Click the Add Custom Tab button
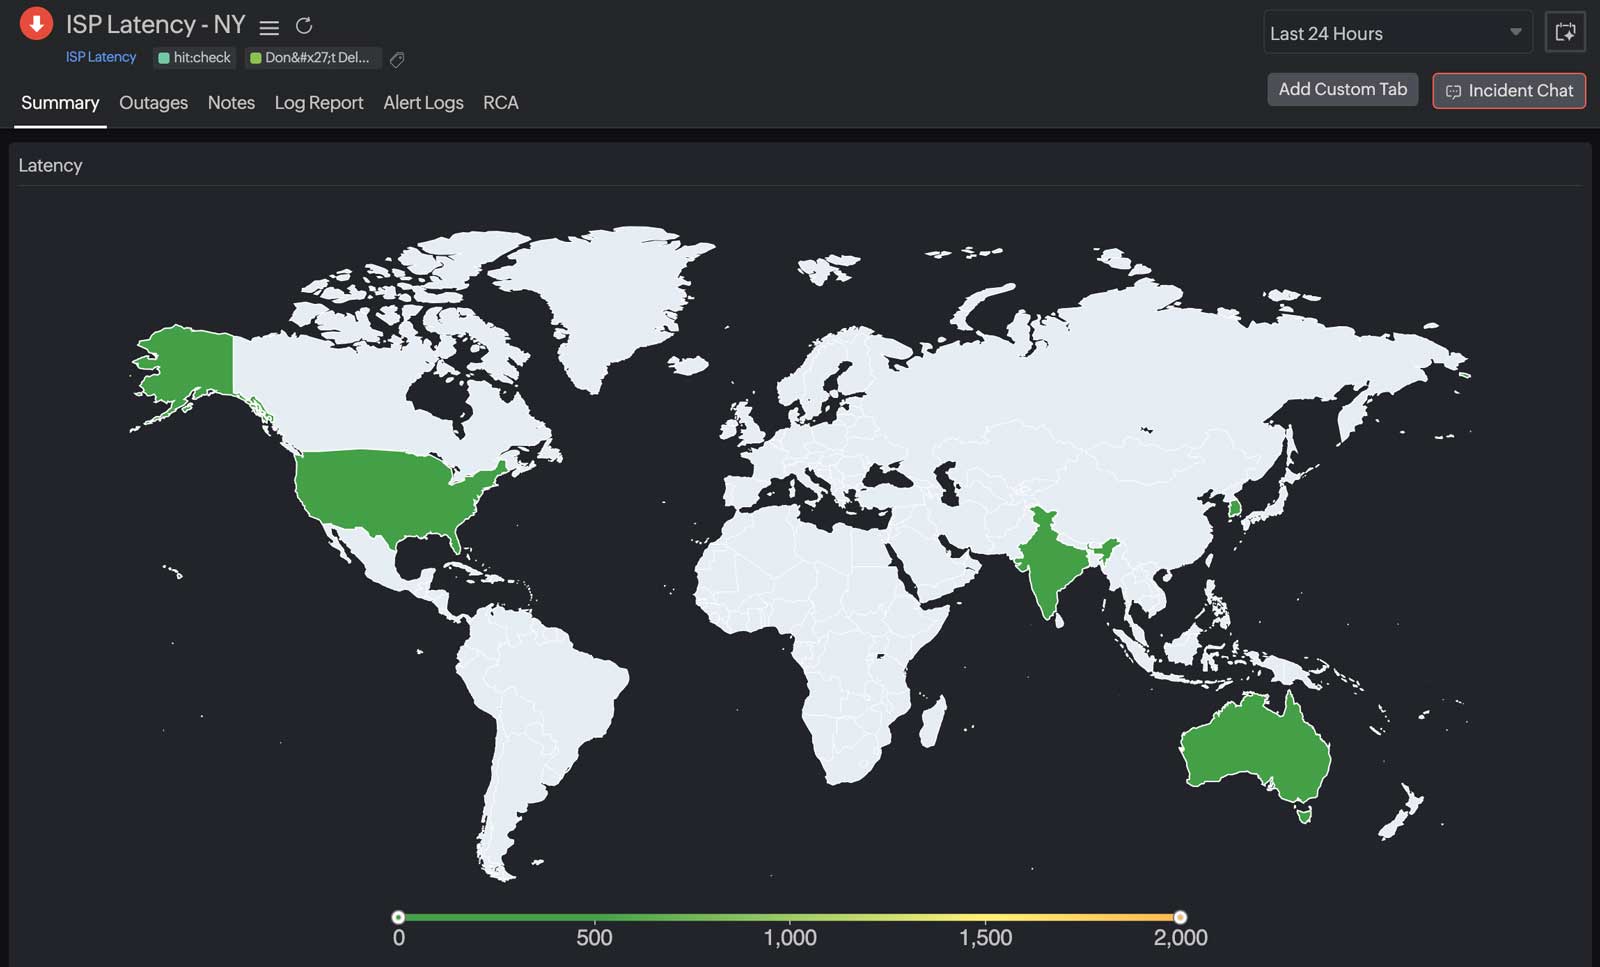The height and width of the screenshot is (967, 1600). 1342,89
